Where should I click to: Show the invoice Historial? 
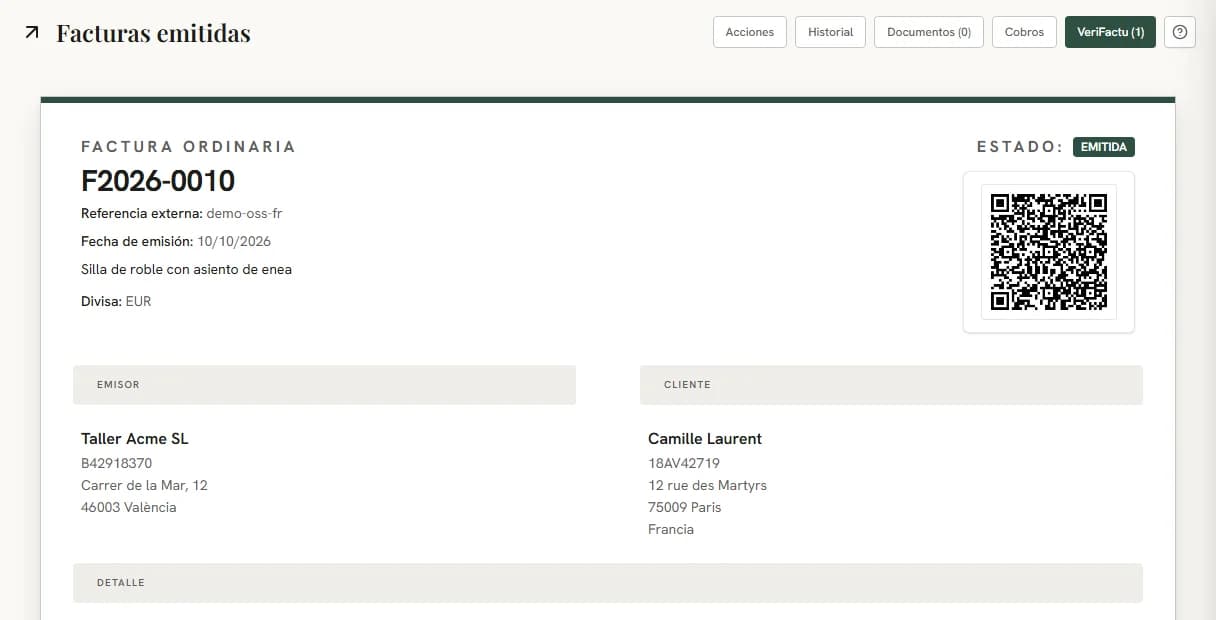[x=830, y=32]
